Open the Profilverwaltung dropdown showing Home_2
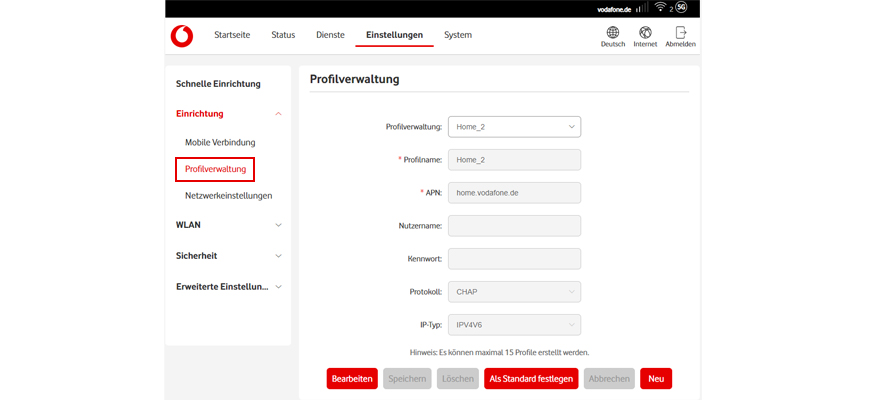Image resolution: width=879 pixels, height=400 pixels. pos(514,127)
